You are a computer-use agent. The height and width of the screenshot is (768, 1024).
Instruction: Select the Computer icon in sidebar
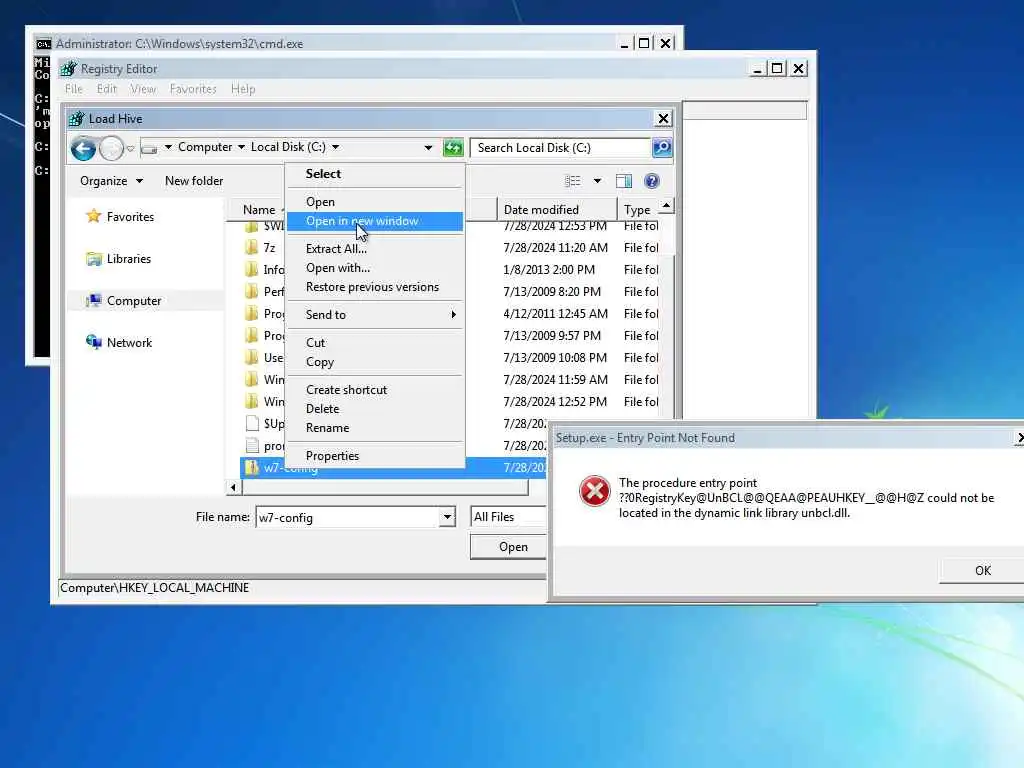[x=94, y=300]
